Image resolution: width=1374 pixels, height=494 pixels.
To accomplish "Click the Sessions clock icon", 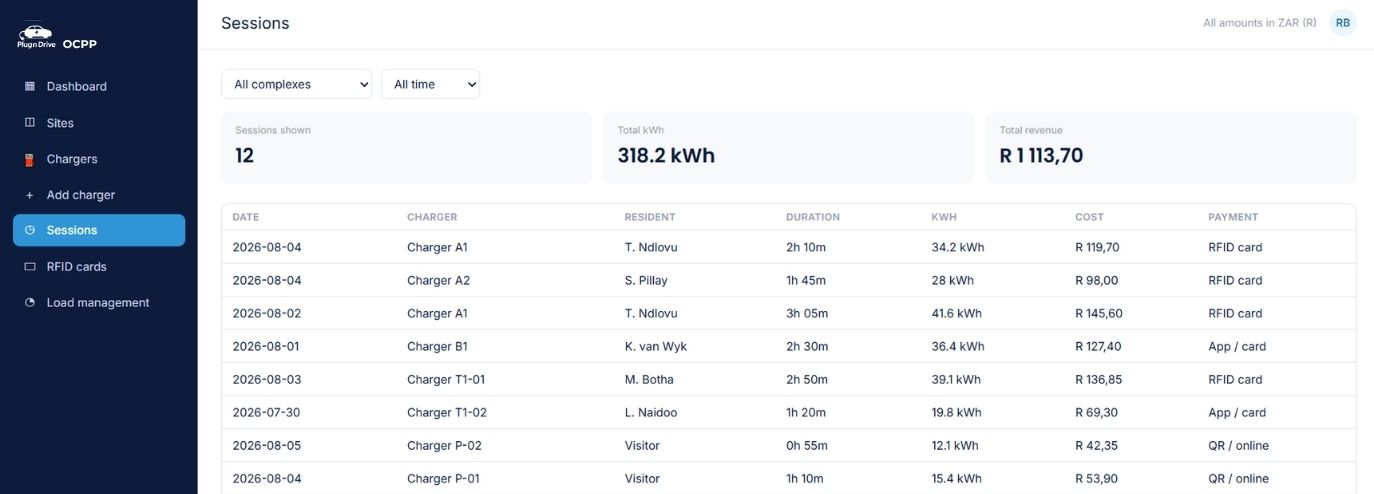I will pyautogui.click(x=30, y=230).
